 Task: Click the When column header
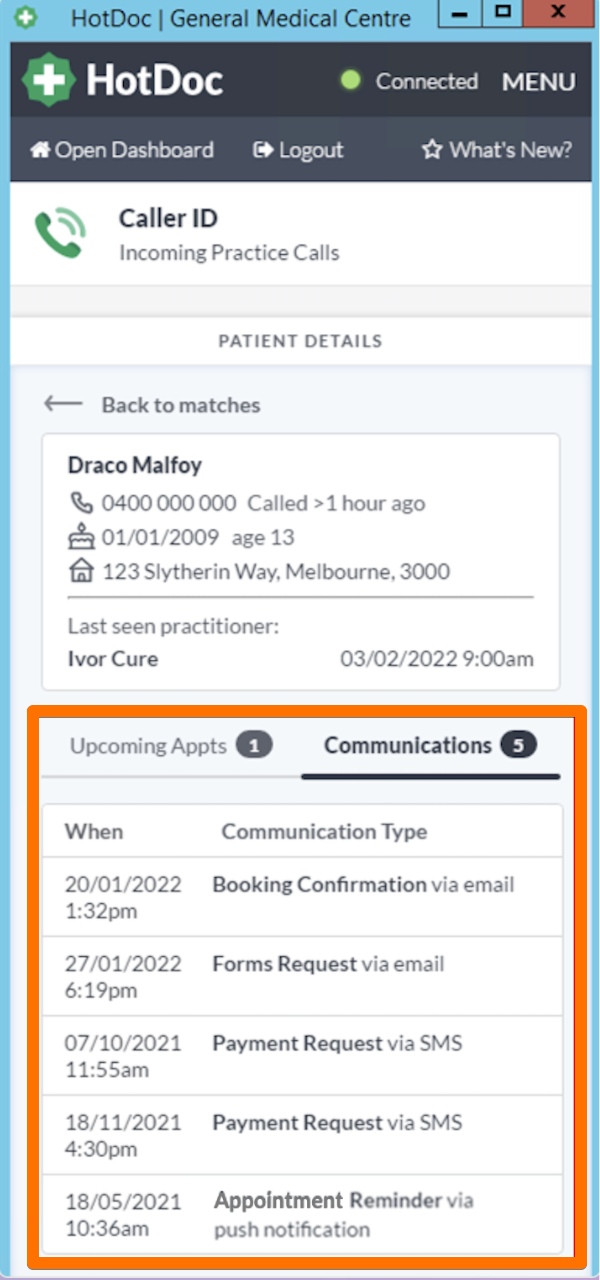pos(94,832)
